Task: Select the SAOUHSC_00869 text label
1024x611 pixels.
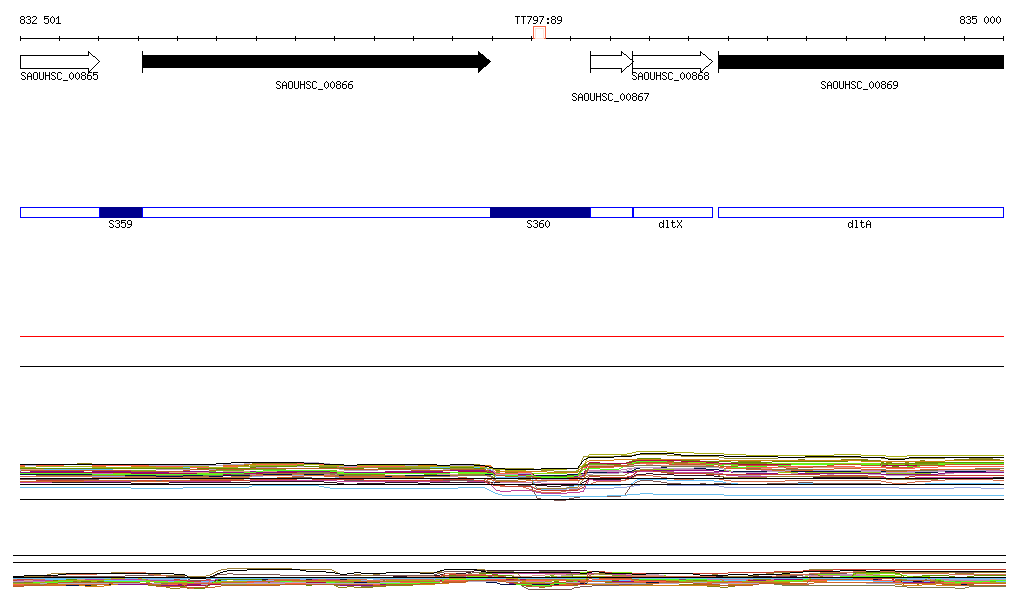Action: [x=859, y=85]
